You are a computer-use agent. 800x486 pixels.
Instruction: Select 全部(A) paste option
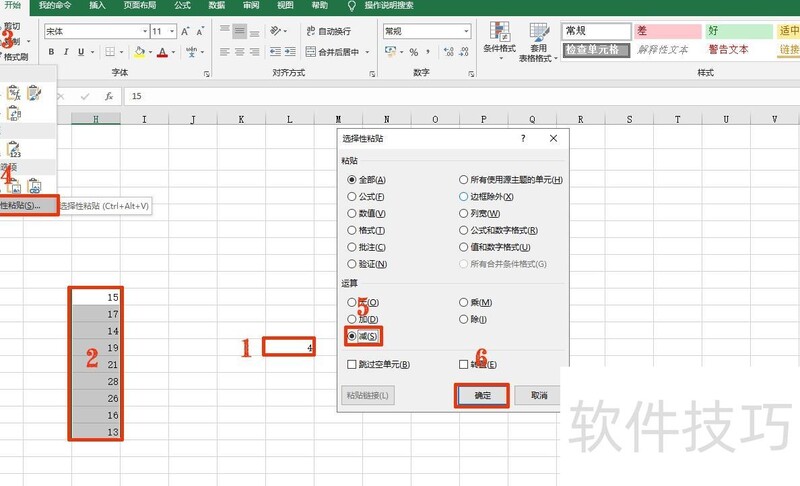coord(366,180)
